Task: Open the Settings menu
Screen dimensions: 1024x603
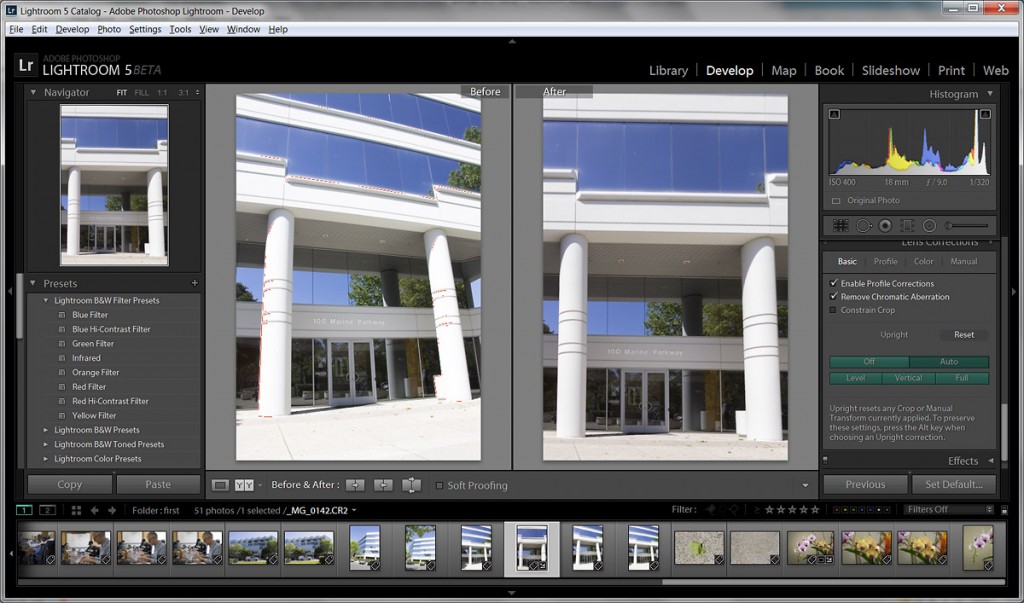Action: tap(145, 29)
